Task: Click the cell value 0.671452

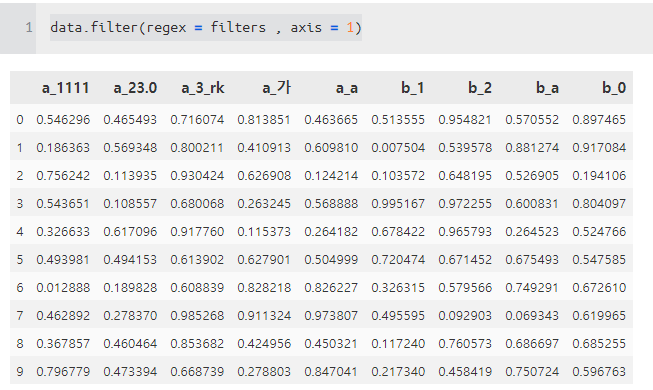Action: coord(465,260)
